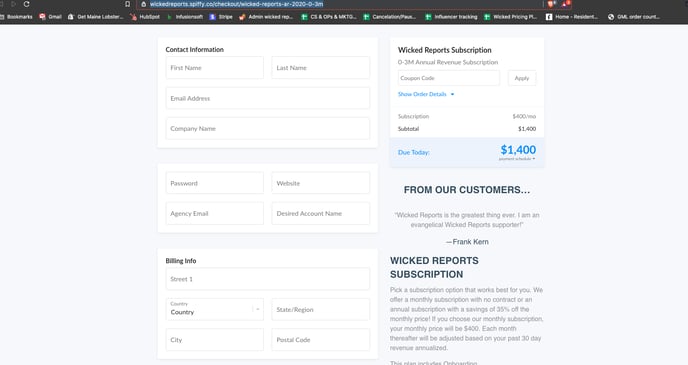Click the $1,400 due today amount
Screen dimensions: 688x365
pos(518,150)
